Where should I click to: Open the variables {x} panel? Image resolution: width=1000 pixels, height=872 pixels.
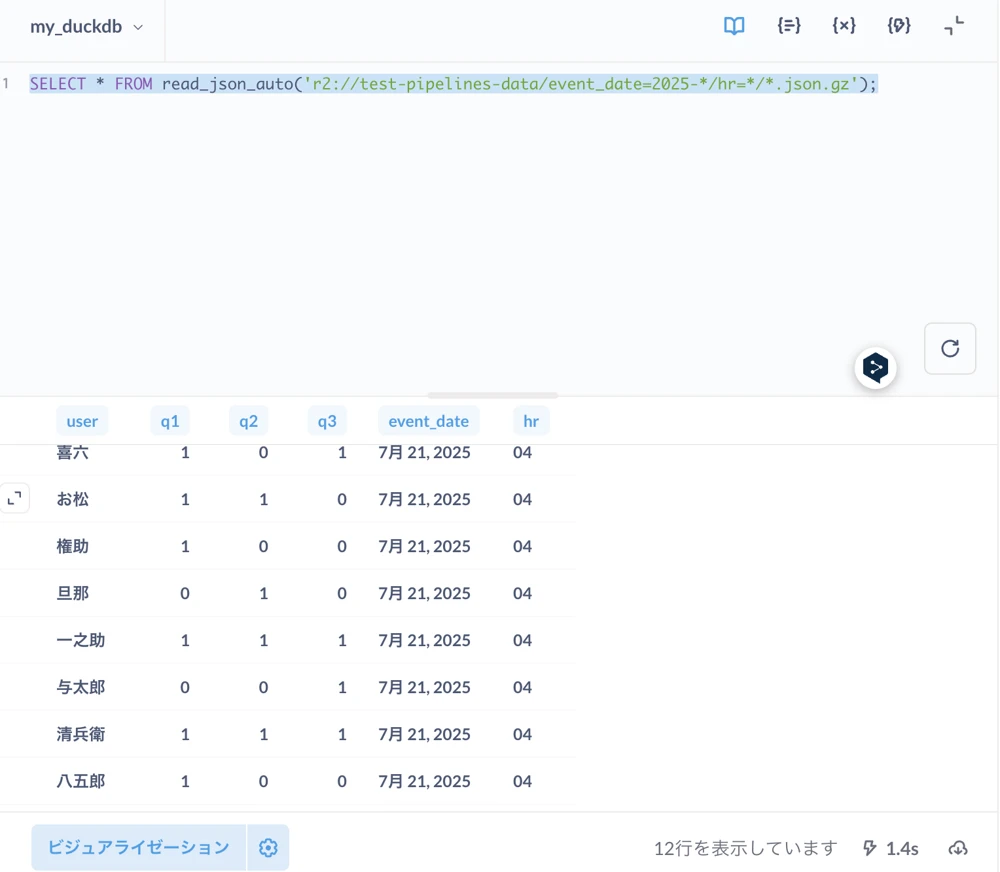coord(844,27)
